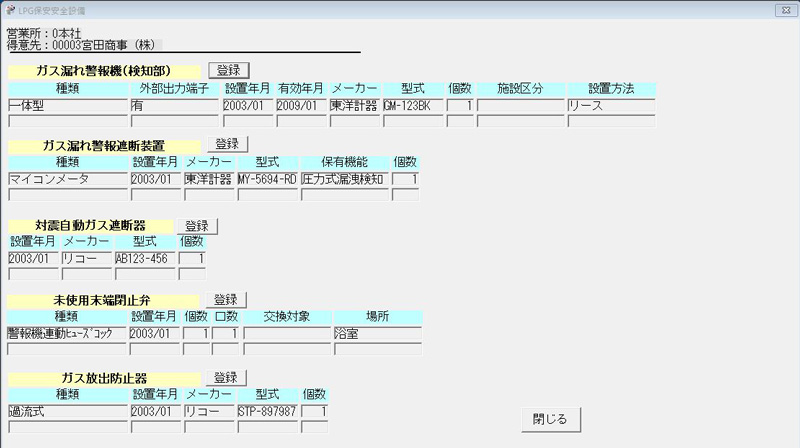
Task: Select the 過流式 type field
Action: point(68,411)
